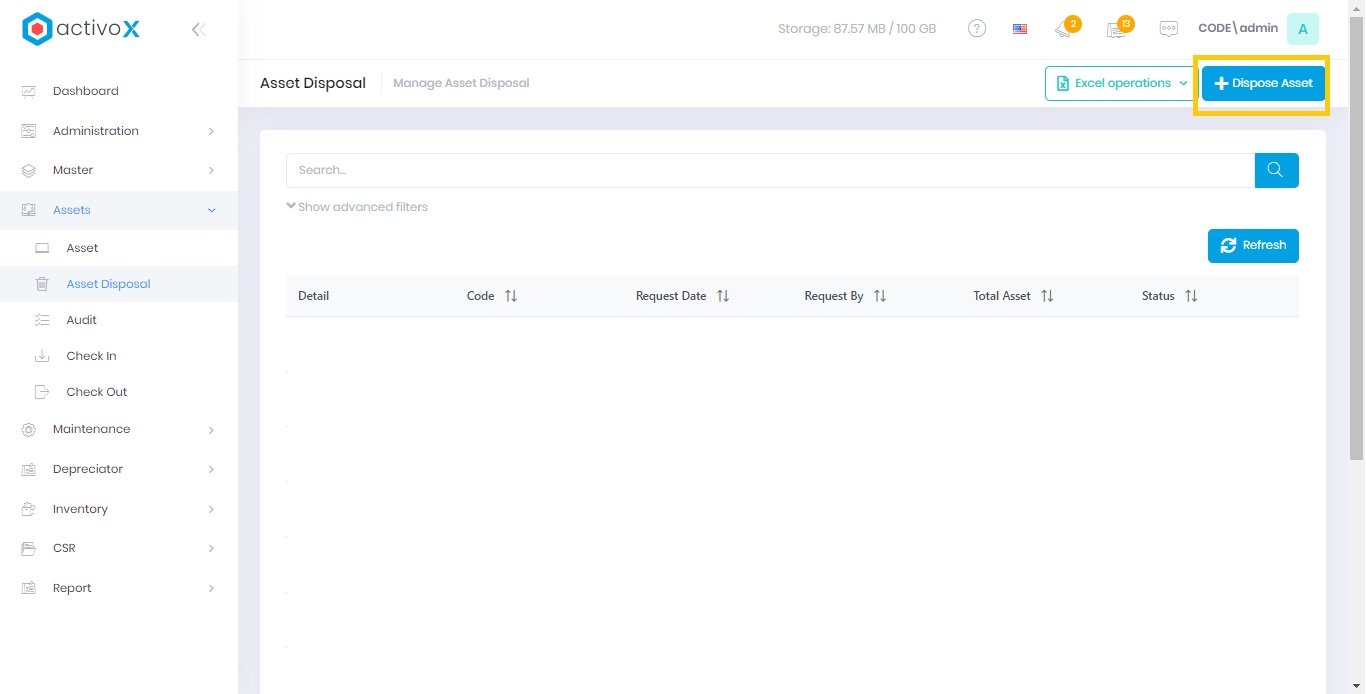Open the help question mark icon
Image resolution: width=1366 pixels, height=694 pixels.
977,29
